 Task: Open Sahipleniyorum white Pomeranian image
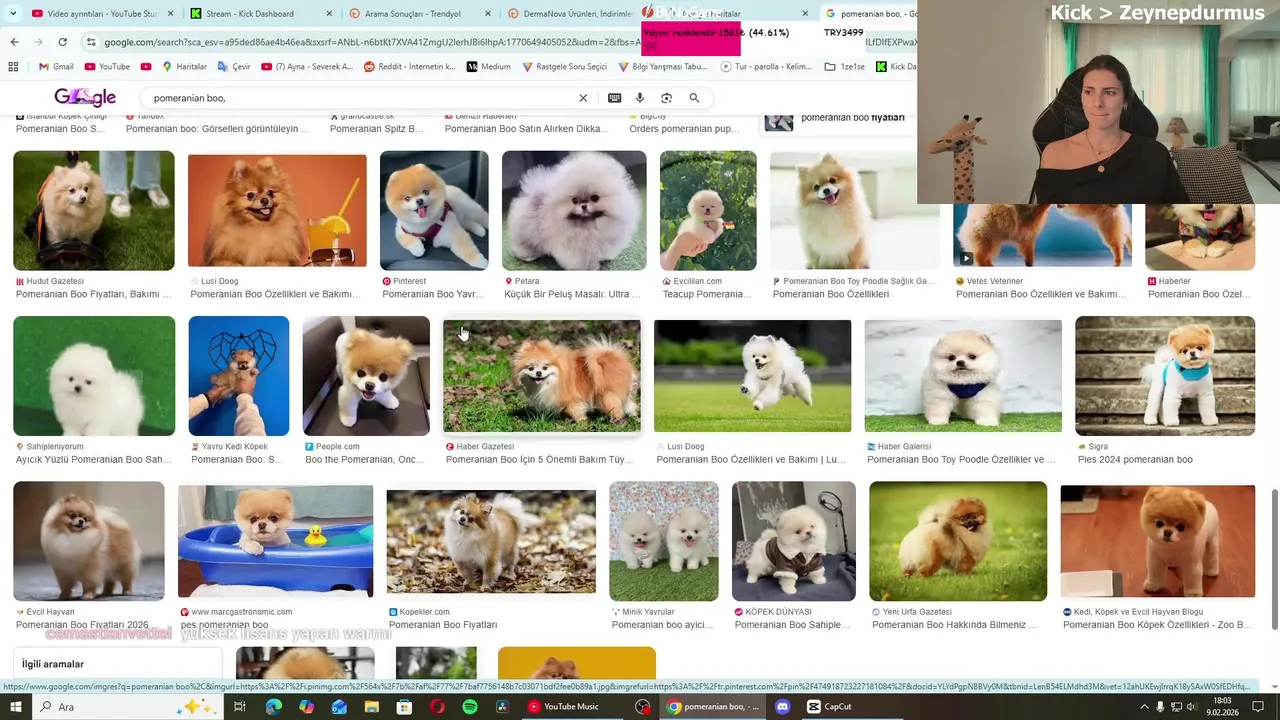(x=94, y=376)
